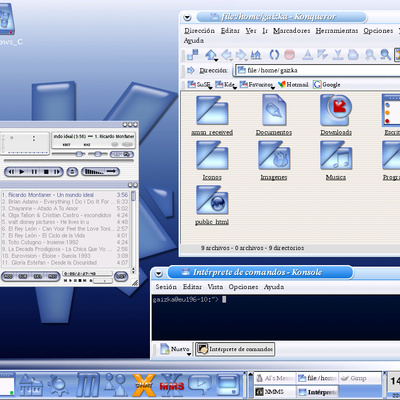Image resolution: width=400 pixels, height=400 pixels.
Task: Launch the XMMS panel icon
Action: (x=172, y=385)
